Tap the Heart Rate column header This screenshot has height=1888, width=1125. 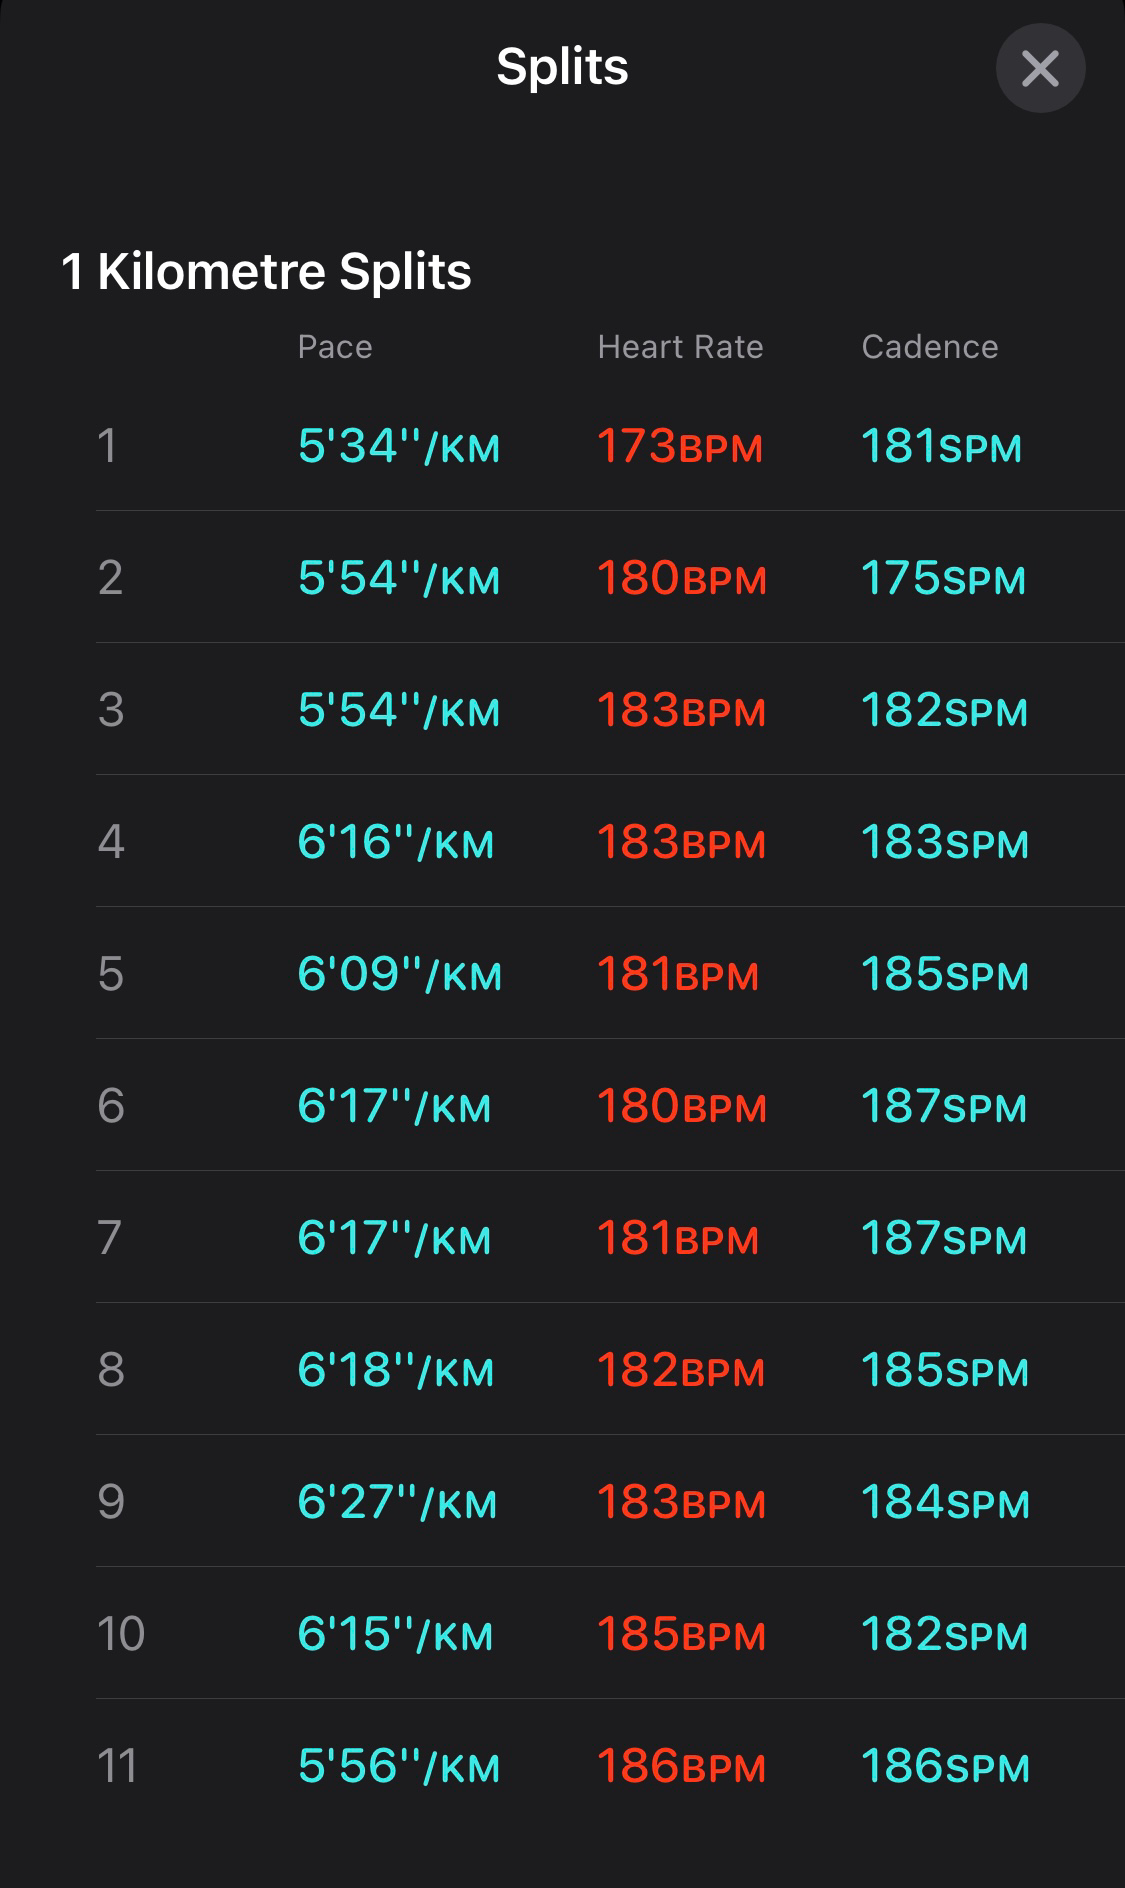click(680, 347)
